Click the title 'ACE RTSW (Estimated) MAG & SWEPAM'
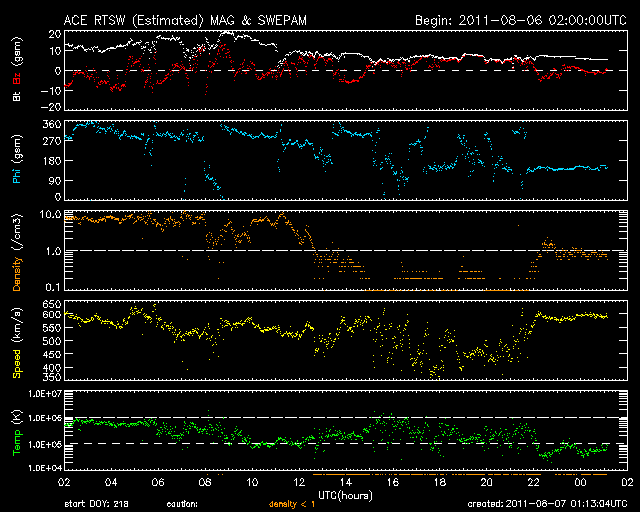640x512 pixels. tap(185, 21)
